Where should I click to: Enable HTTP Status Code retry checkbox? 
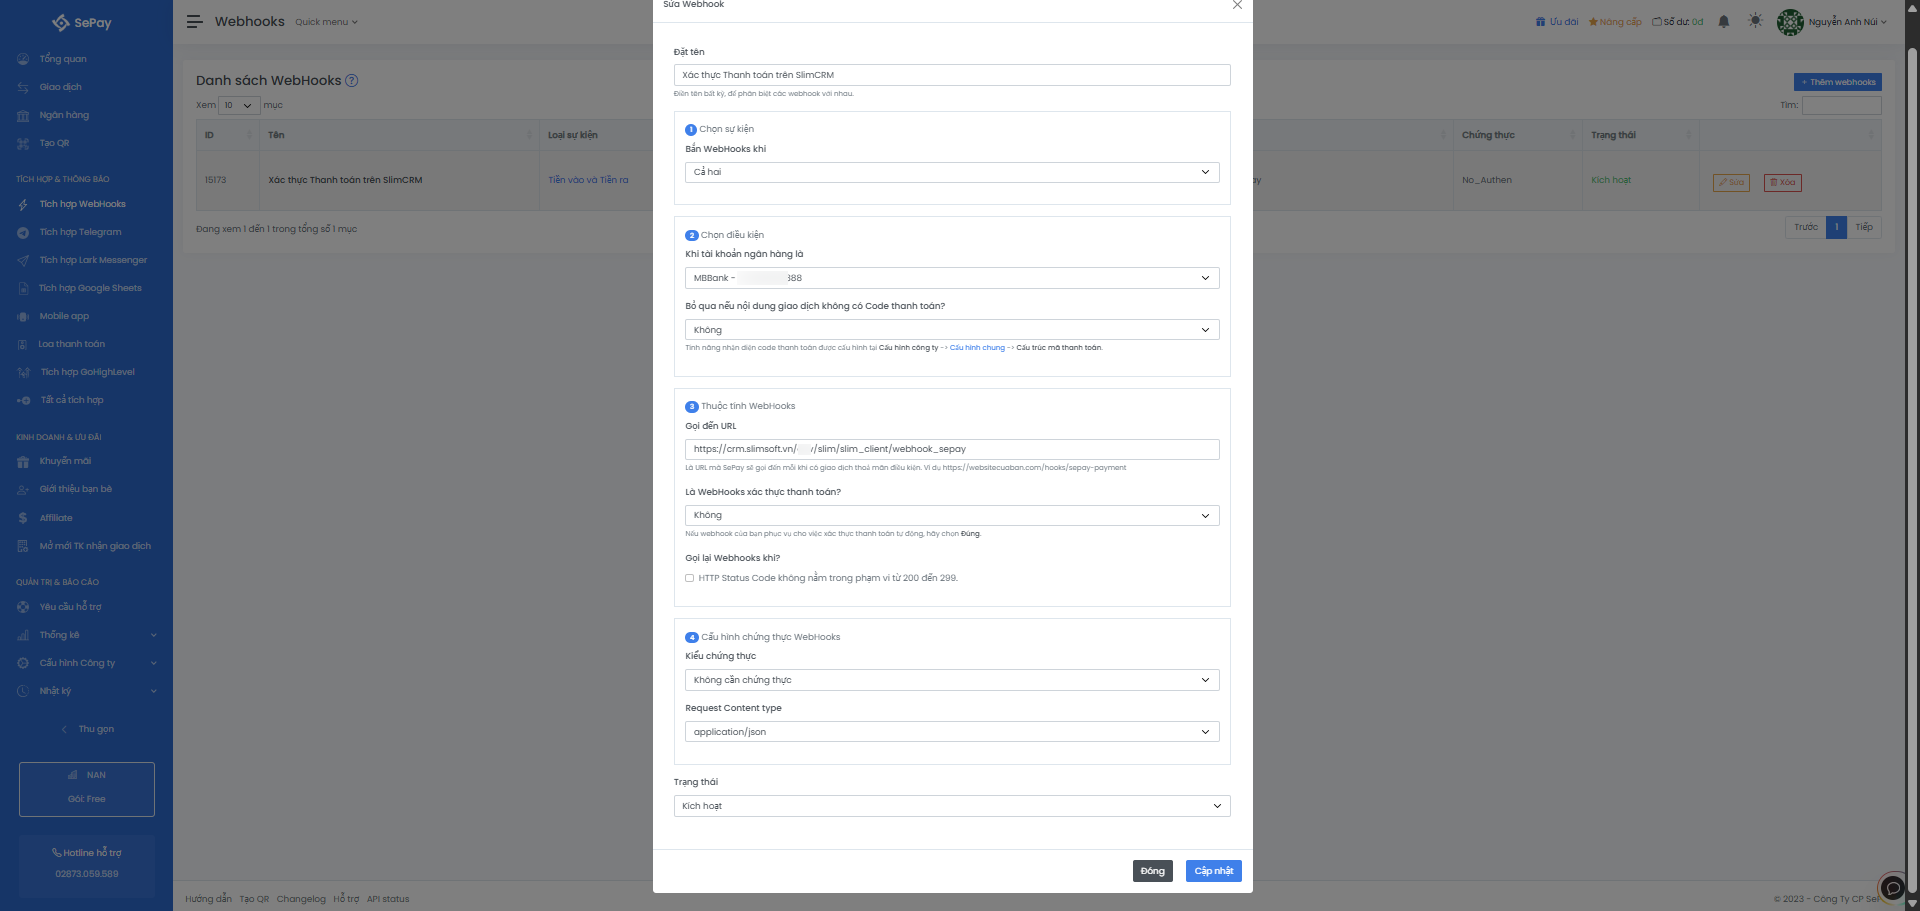tap(689, 578)
